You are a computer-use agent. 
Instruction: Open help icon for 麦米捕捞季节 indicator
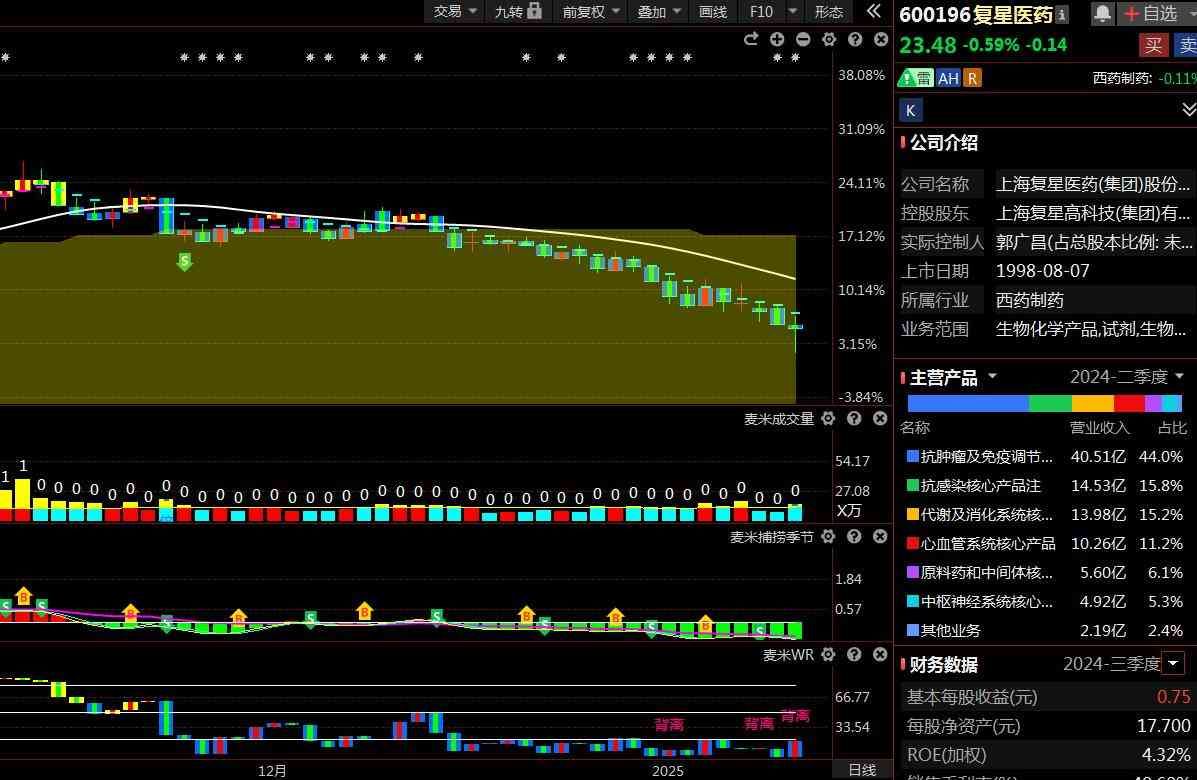coord(854,537)
